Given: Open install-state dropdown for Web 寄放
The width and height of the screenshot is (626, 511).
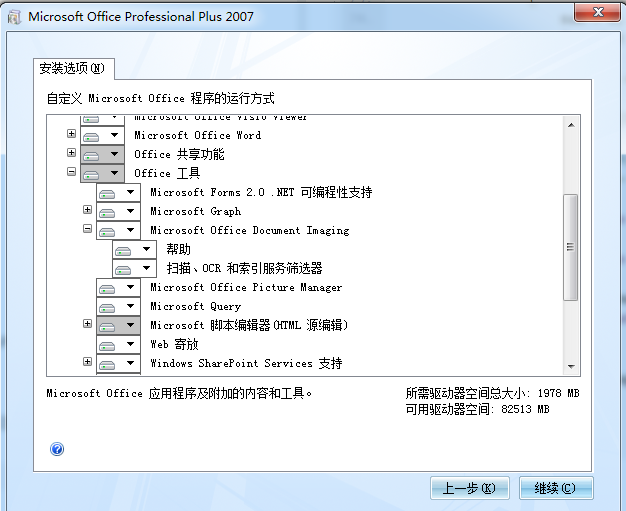Looking at the screenshot, I should [118, 345].
